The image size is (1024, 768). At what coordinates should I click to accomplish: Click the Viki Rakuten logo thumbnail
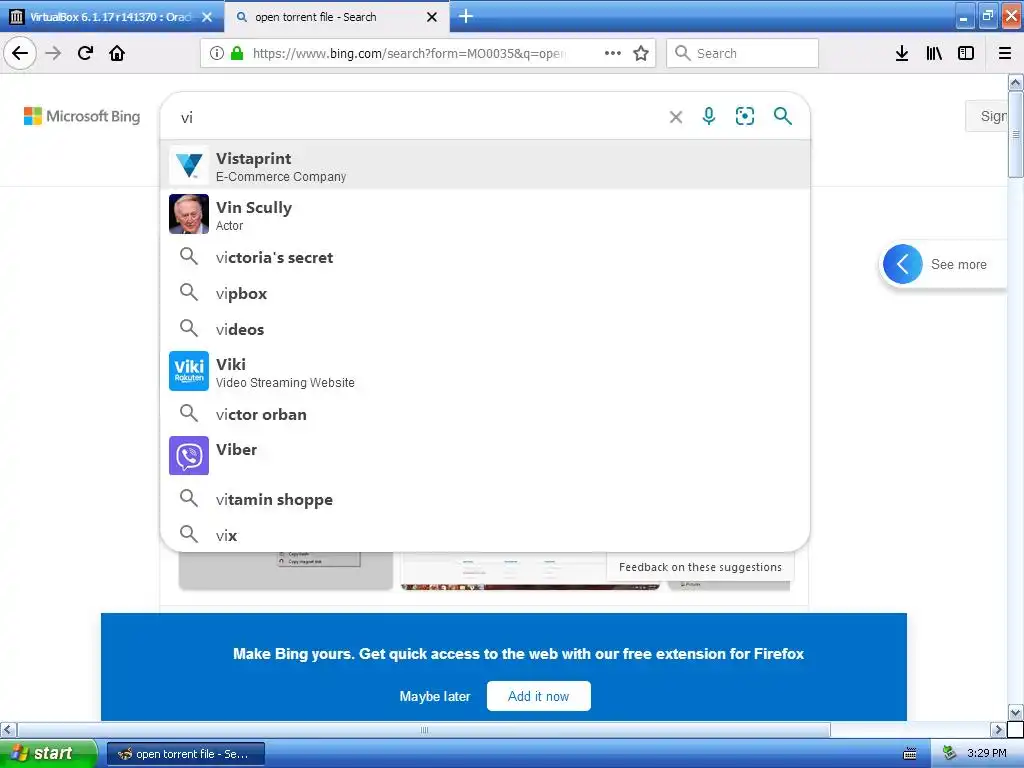point(189,371)
